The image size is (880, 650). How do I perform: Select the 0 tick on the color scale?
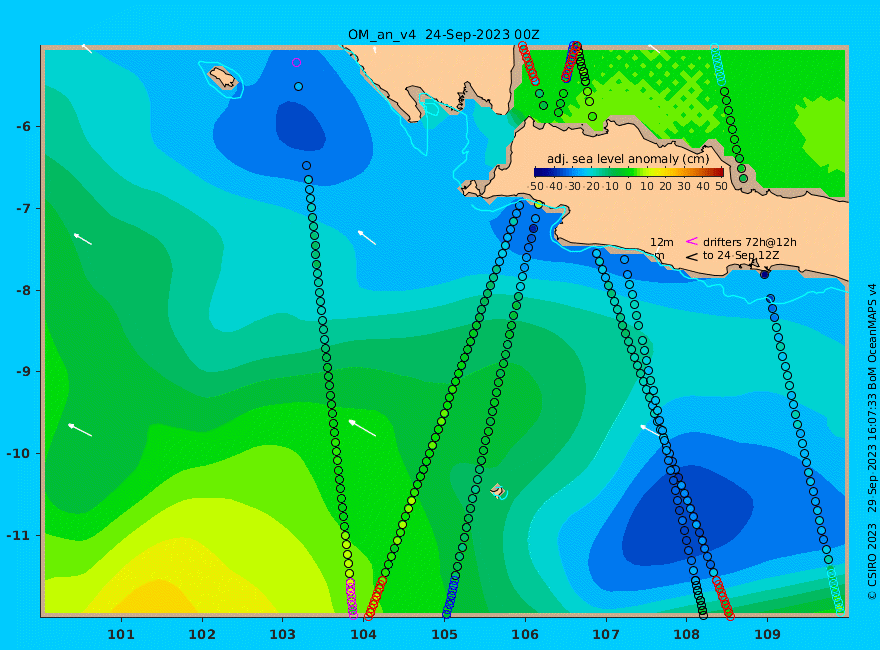tap(629, 186)
